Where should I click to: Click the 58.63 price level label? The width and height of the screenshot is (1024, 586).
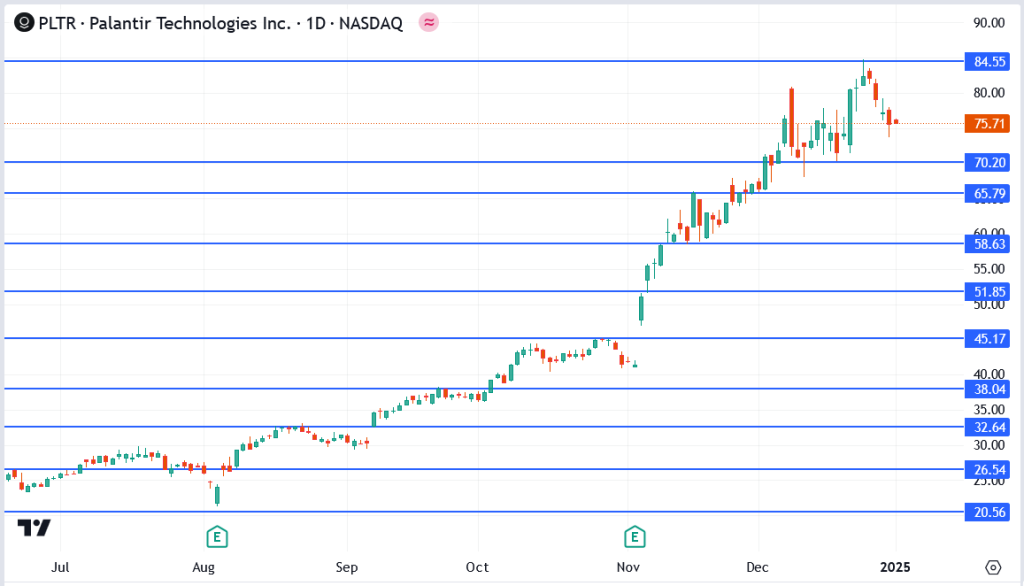pyautogui.click(x=988, y=243)
